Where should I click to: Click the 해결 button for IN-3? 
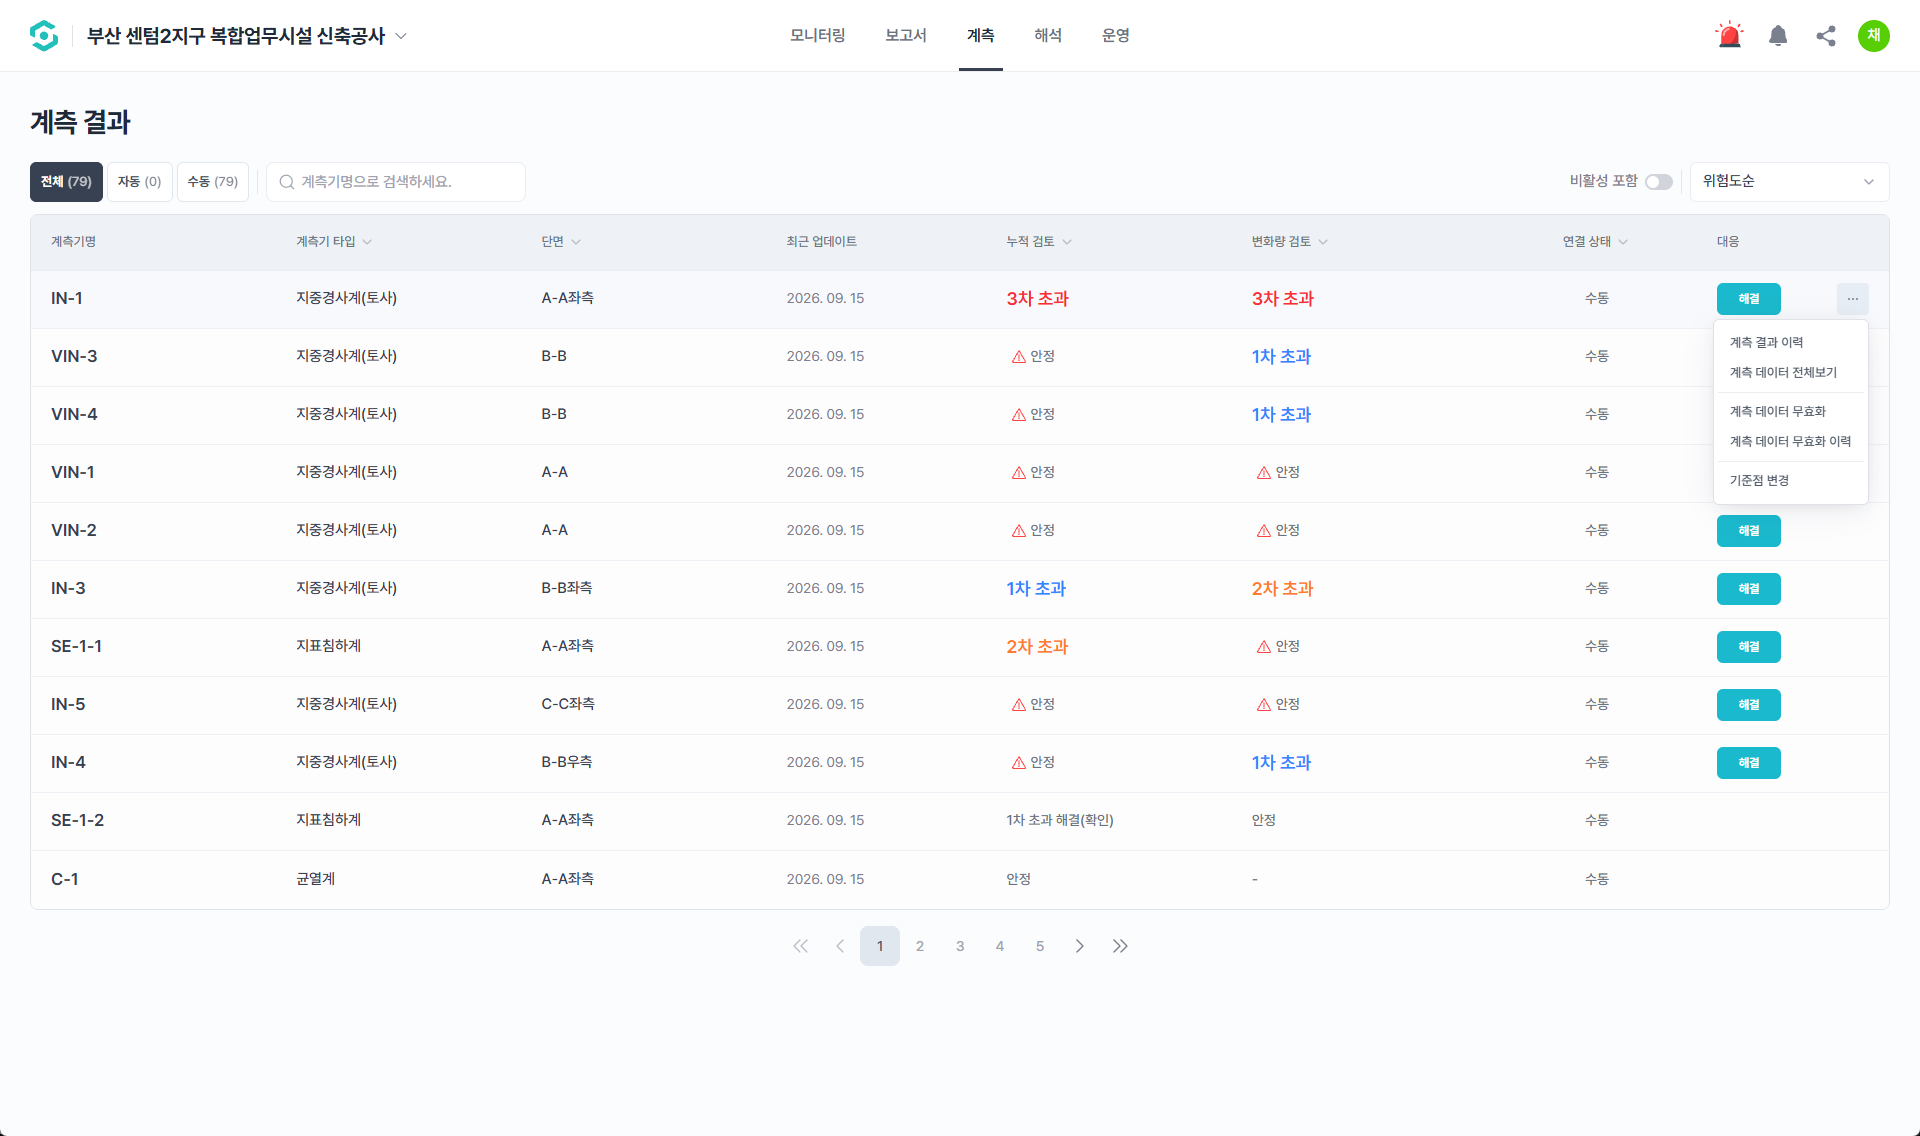[1749, 589]
